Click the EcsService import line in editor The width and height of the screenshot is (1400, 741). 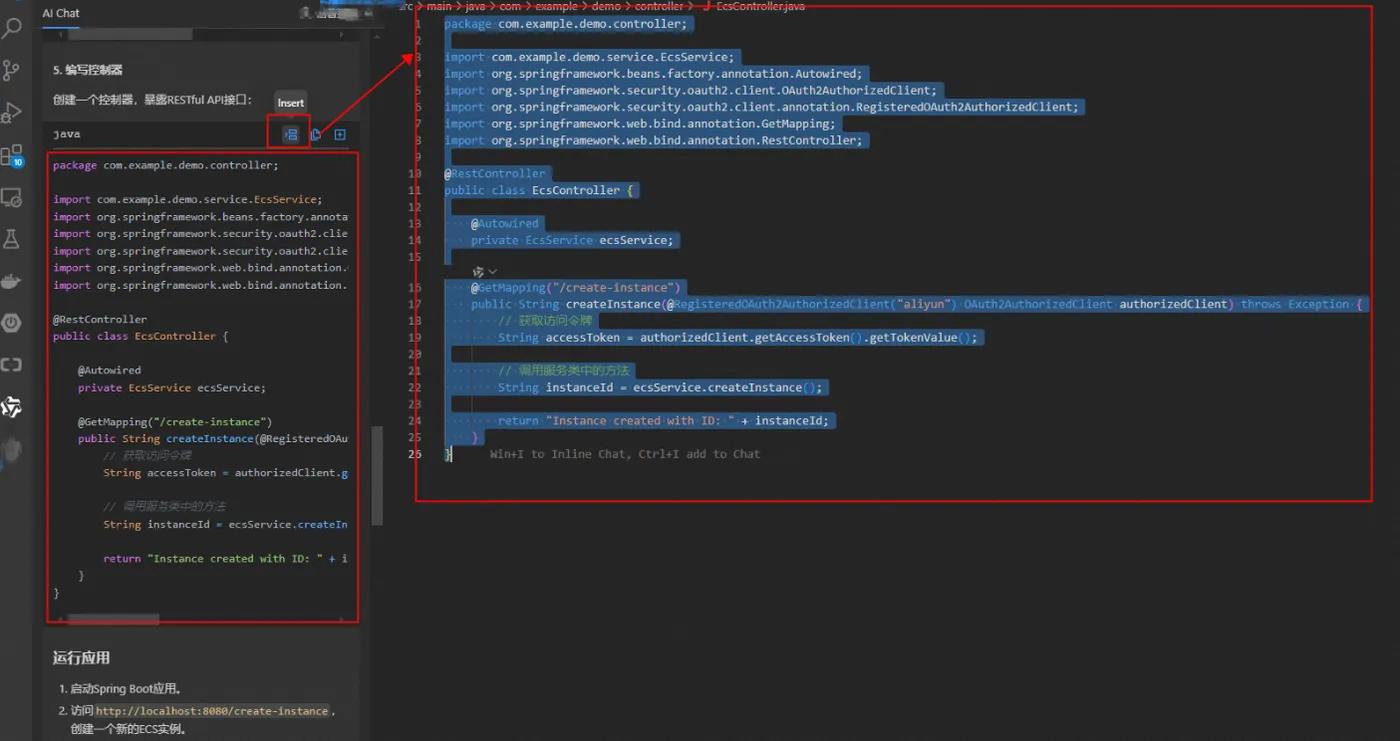click(591, 57)
